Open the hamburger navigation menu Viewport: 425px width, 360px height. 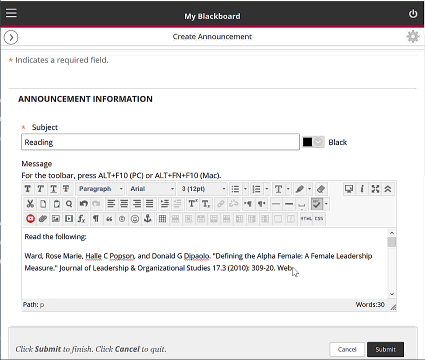click(11, 13)
